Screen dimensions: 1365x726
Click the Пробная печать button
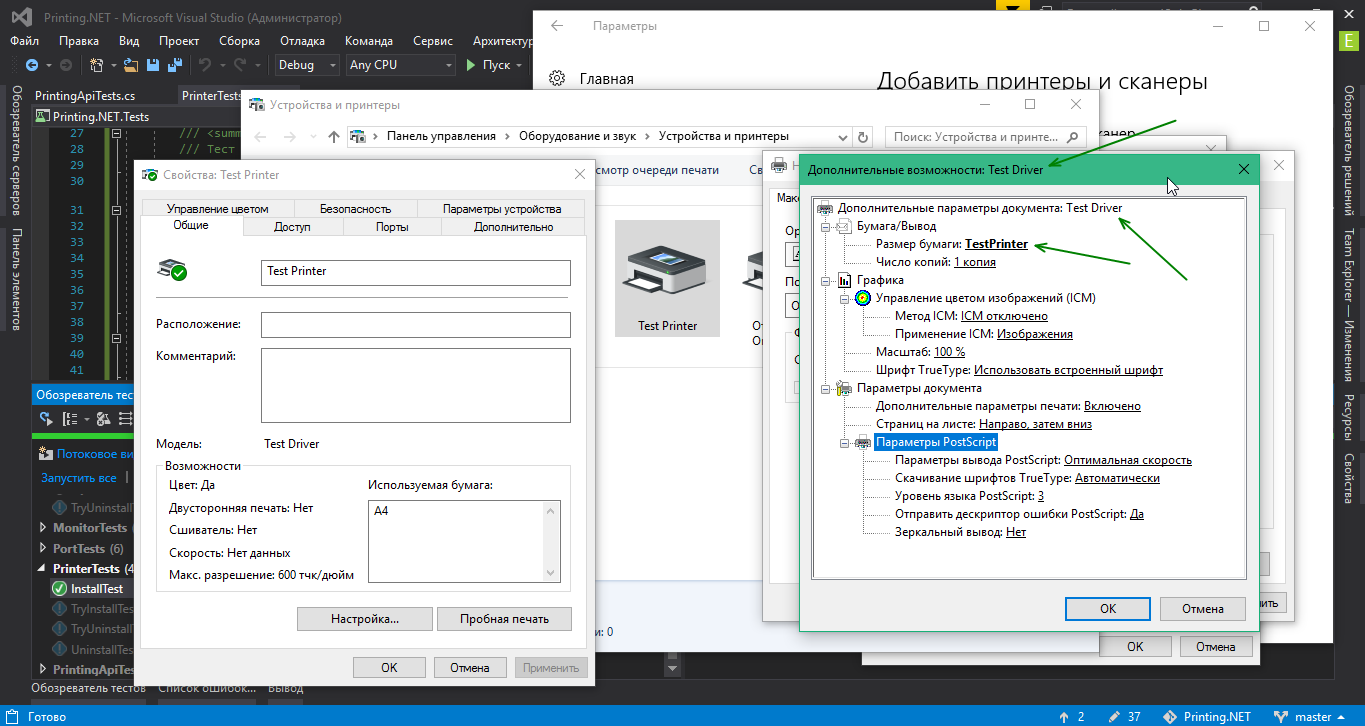(504, 619)
